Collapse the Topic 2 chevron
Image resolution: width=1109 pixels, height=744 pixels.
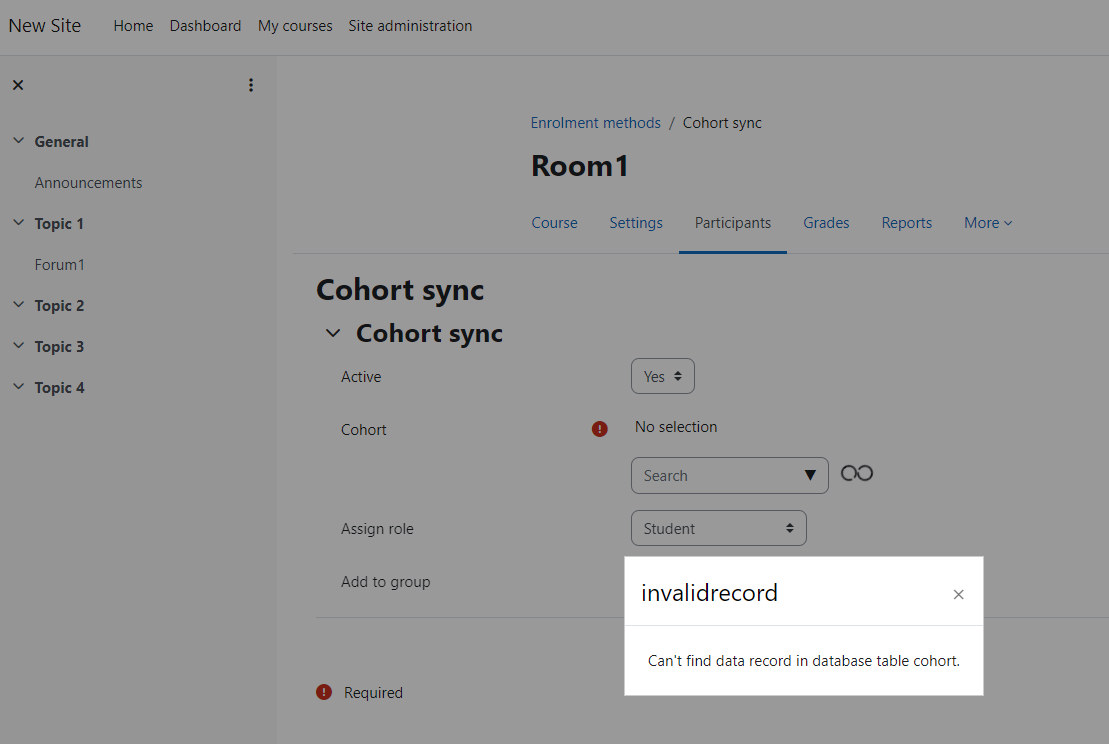(x=19, y=305)
